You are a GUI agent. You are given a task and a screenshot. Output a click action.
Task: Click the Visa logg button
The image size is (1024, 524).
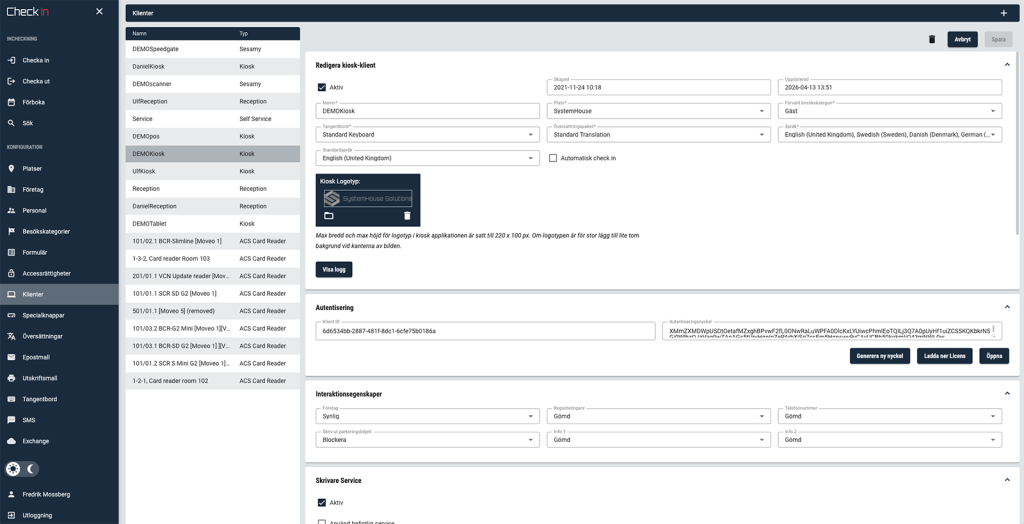[334, 269]
